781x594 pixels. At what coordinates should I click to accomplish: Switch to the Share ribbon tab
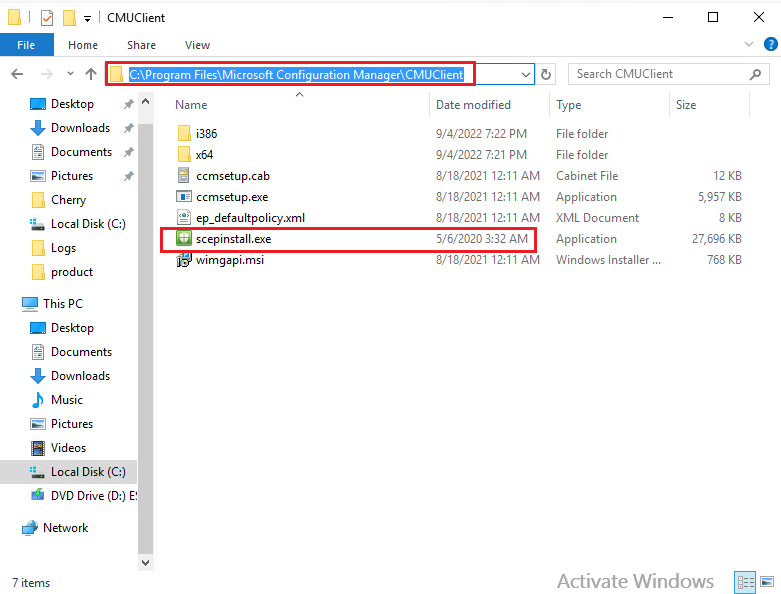tap(141, 45)
